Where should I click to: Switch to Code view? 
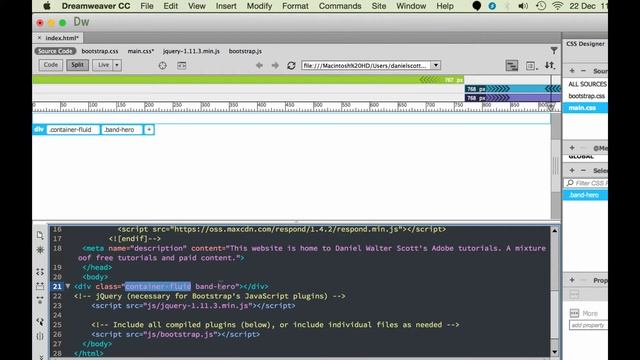pyautogui.click(x=51, y=65)
